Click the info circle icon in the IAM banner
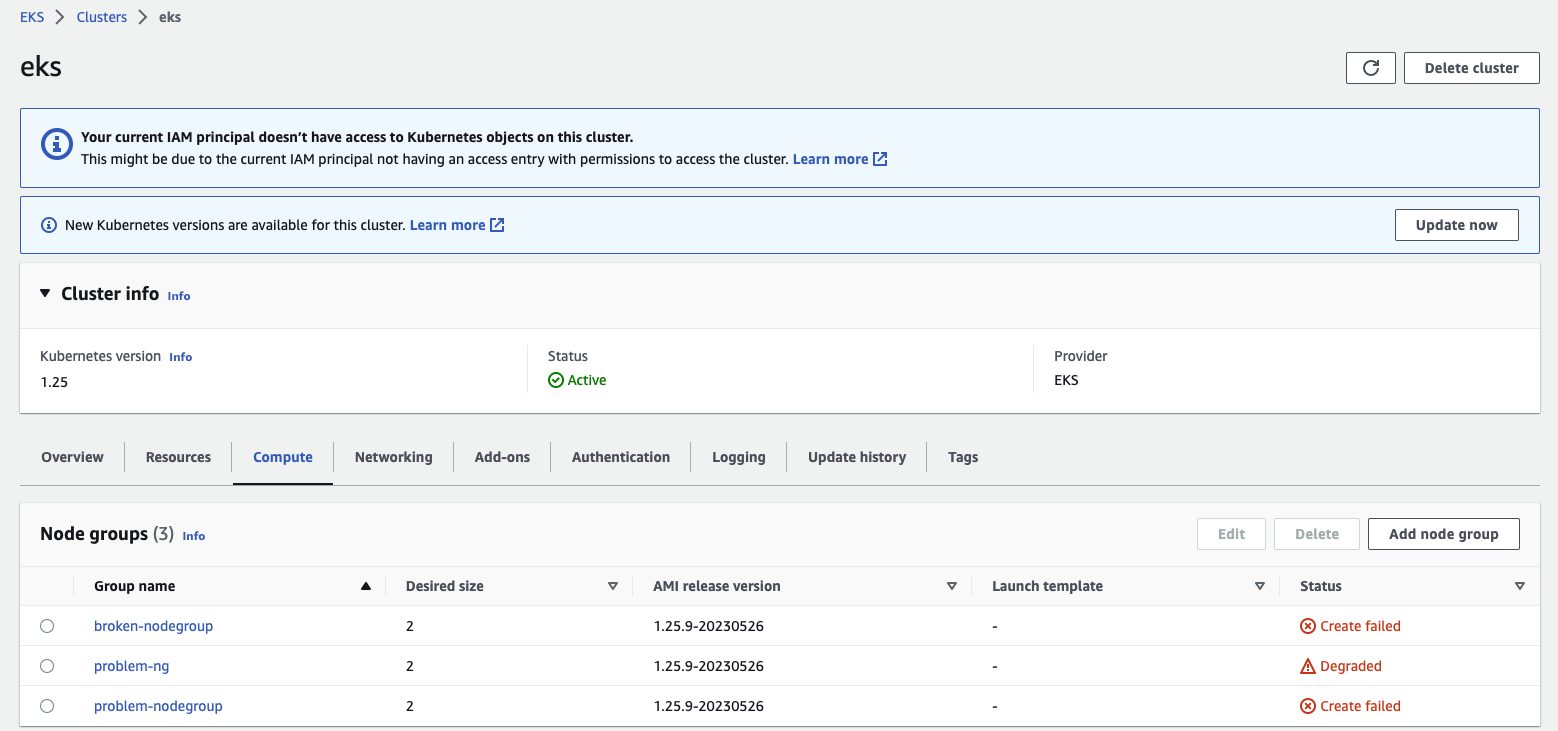Image resolution: width=1558 pixels, height=731 pixels. point(57,143)
